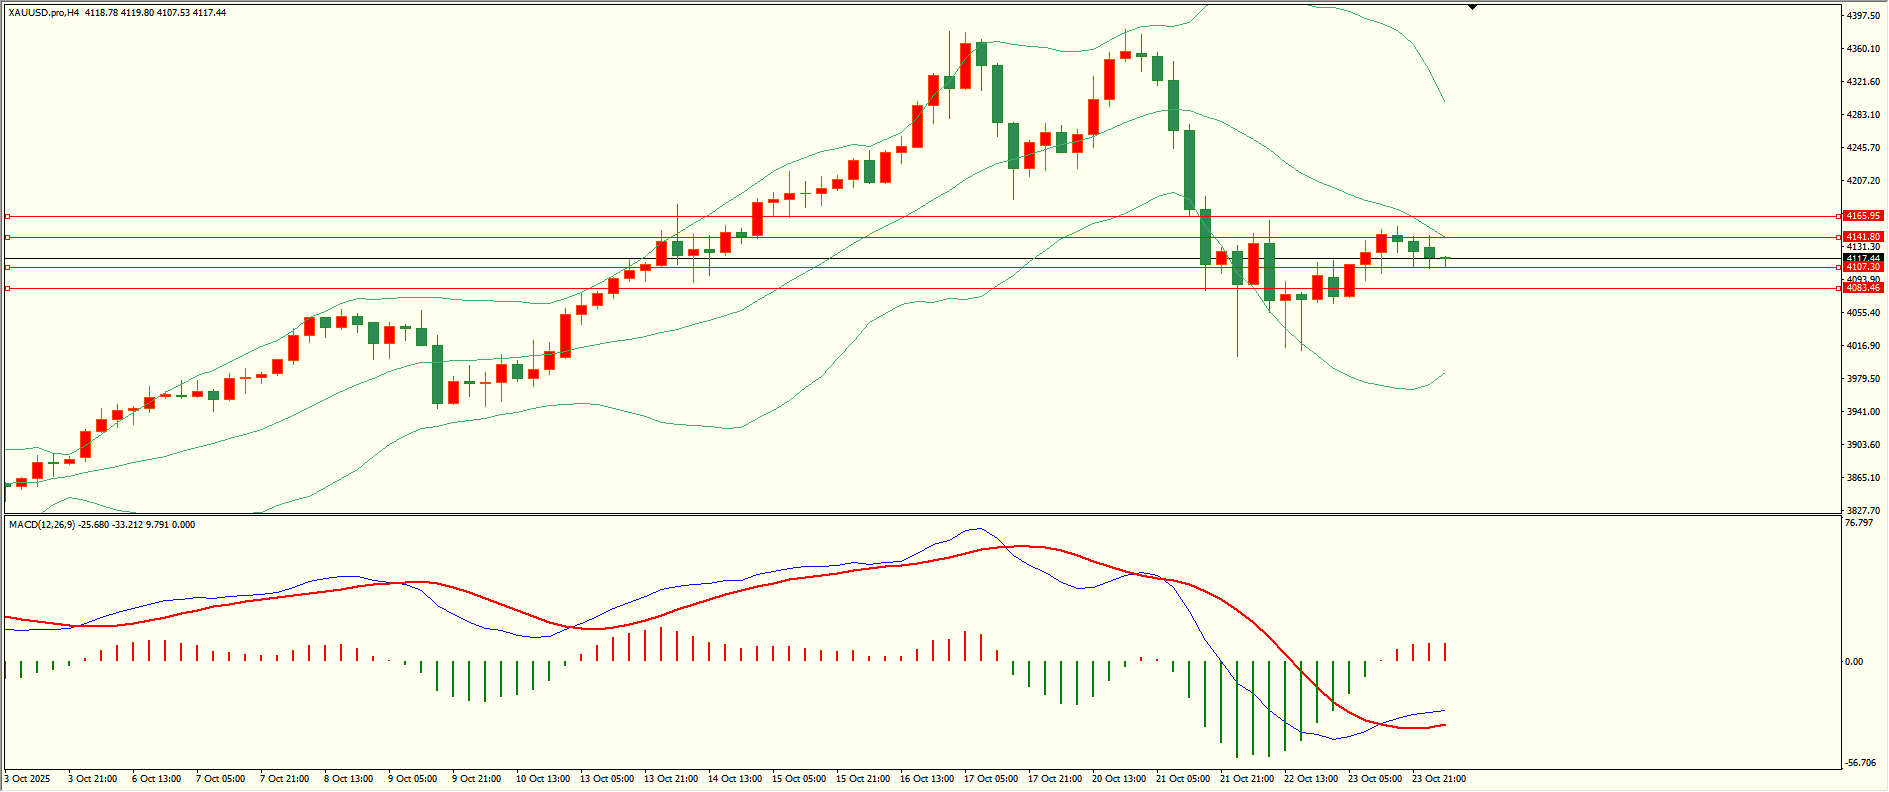The image size is (1889, 792).
Task: Click the right handle of 4107.30 line
Action: pos(1840,267)
